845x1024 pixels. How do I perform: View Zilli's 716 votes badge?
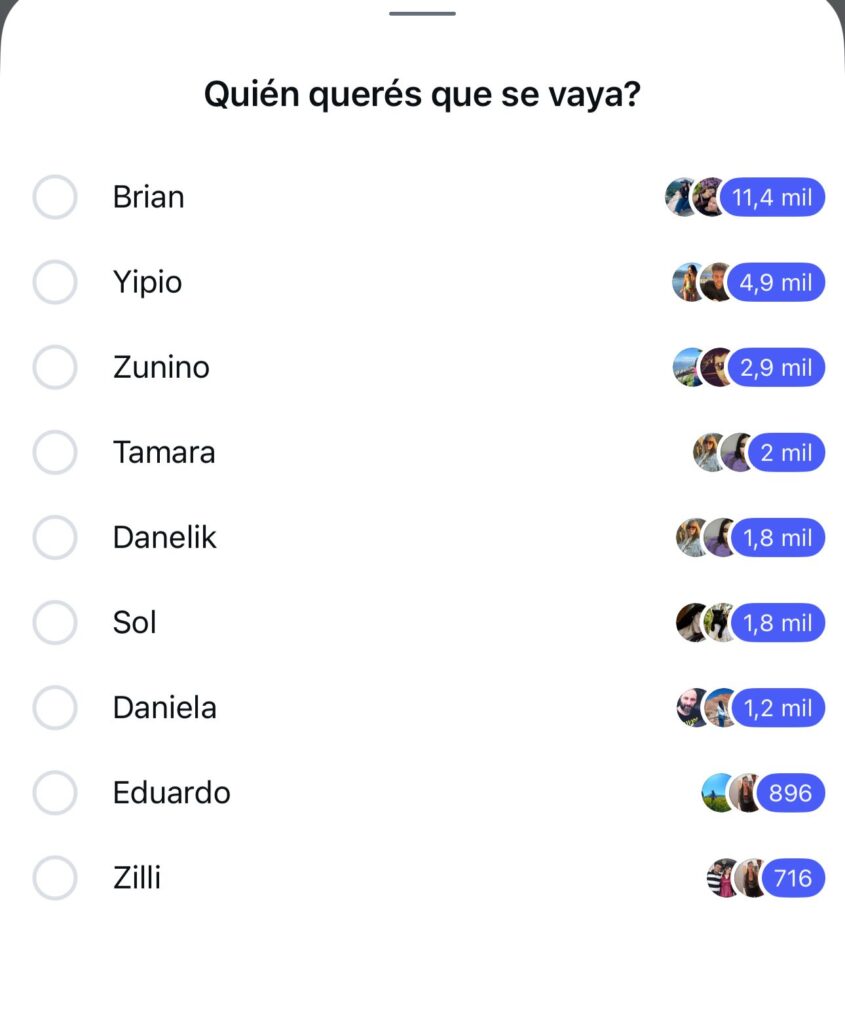[x=793, y=879]
